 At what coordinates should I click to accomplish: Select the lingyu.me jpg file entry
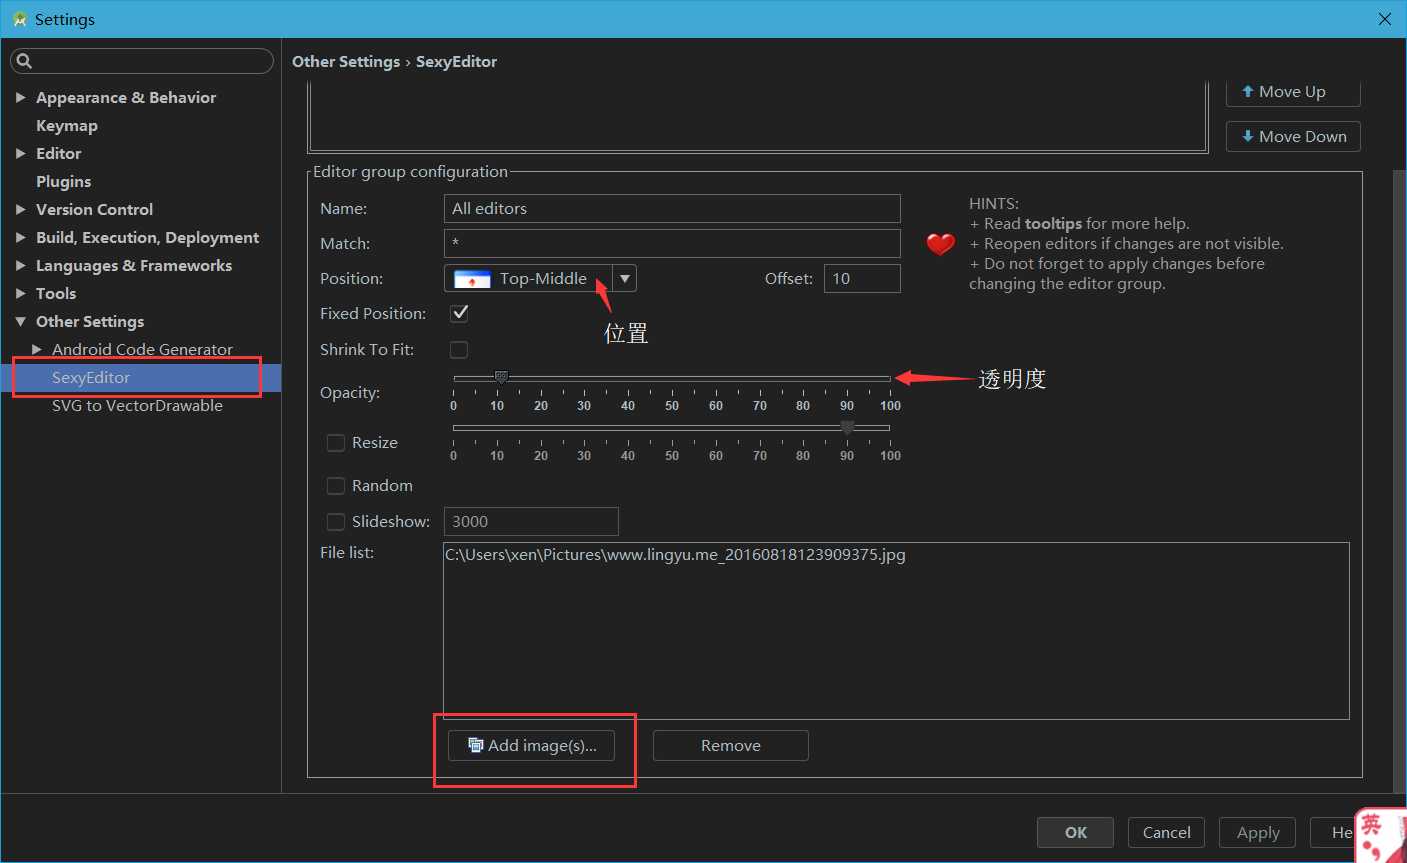(675, 554)
